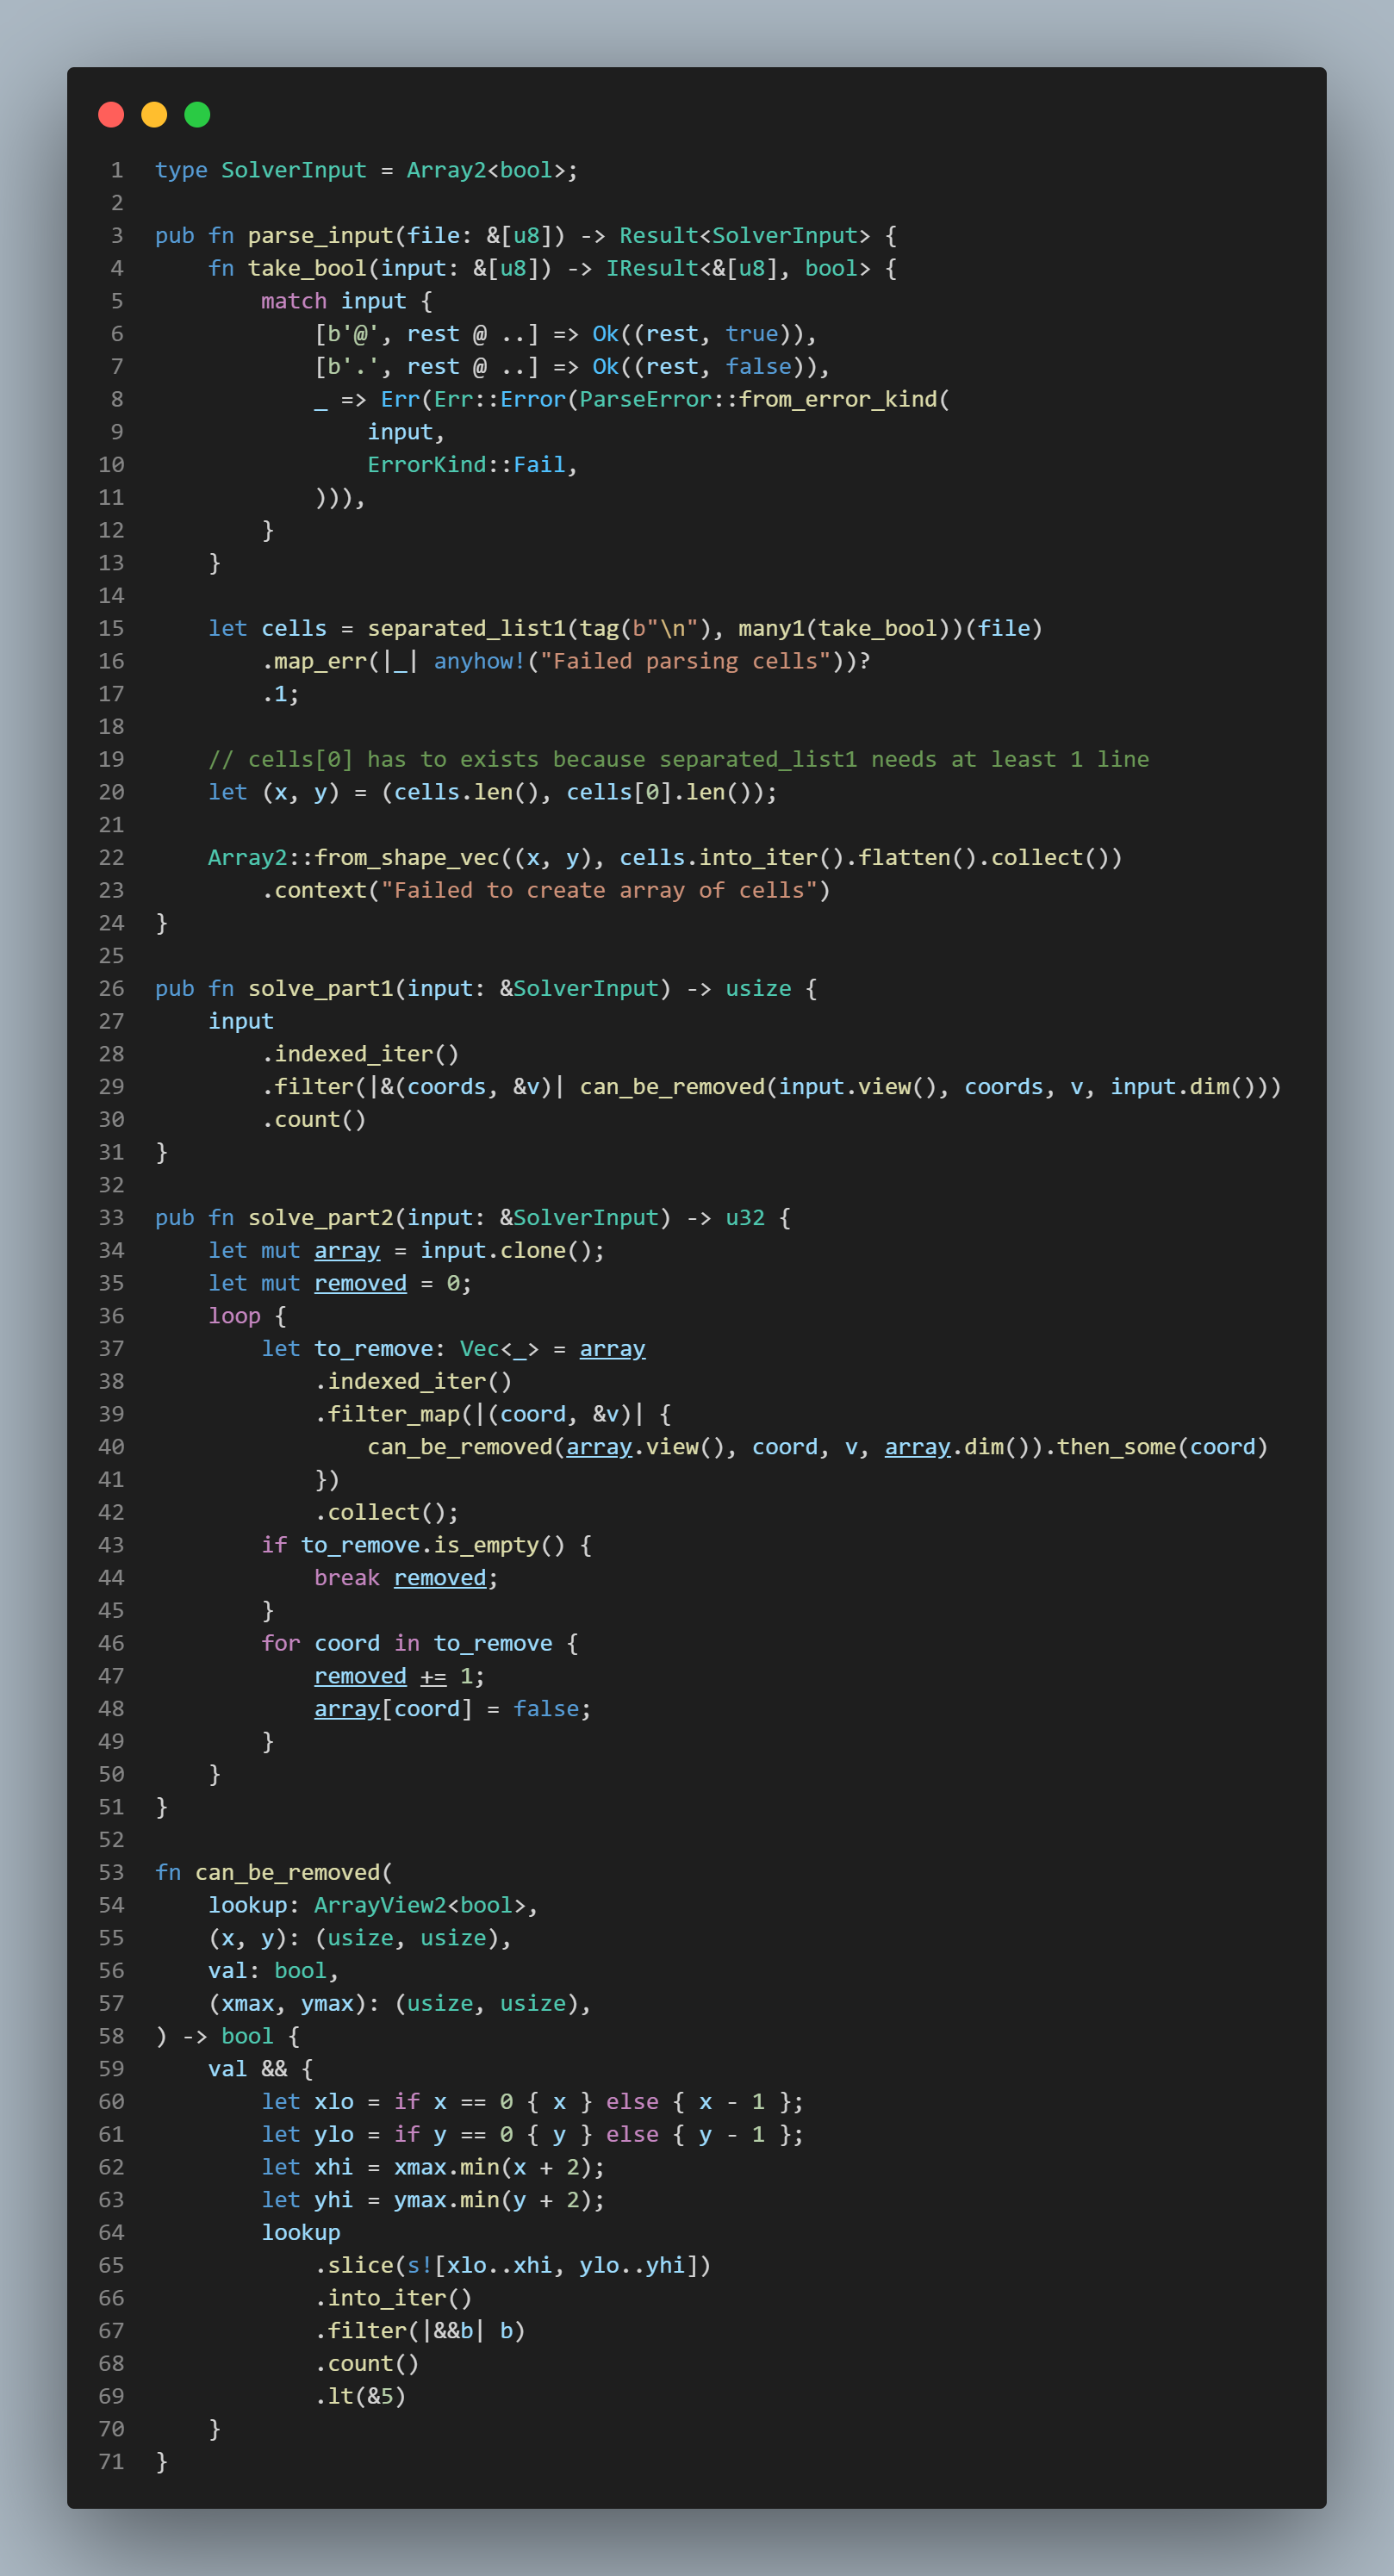The image size is (1394, 2576).
Task: Click "input.clone()" on line 34
Action: (506, 1251)
